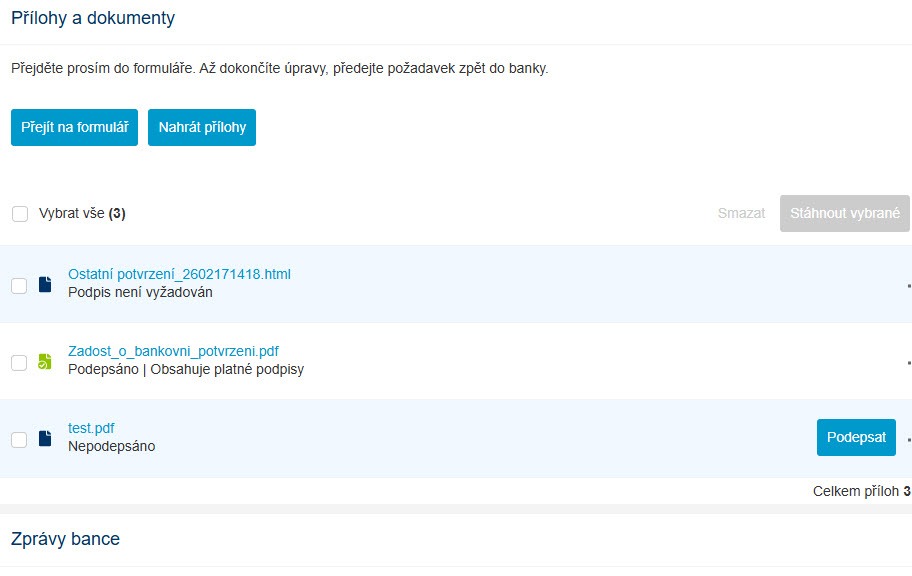Click Přejít na formulář button

pyautogui.click(x=74, y=127)
